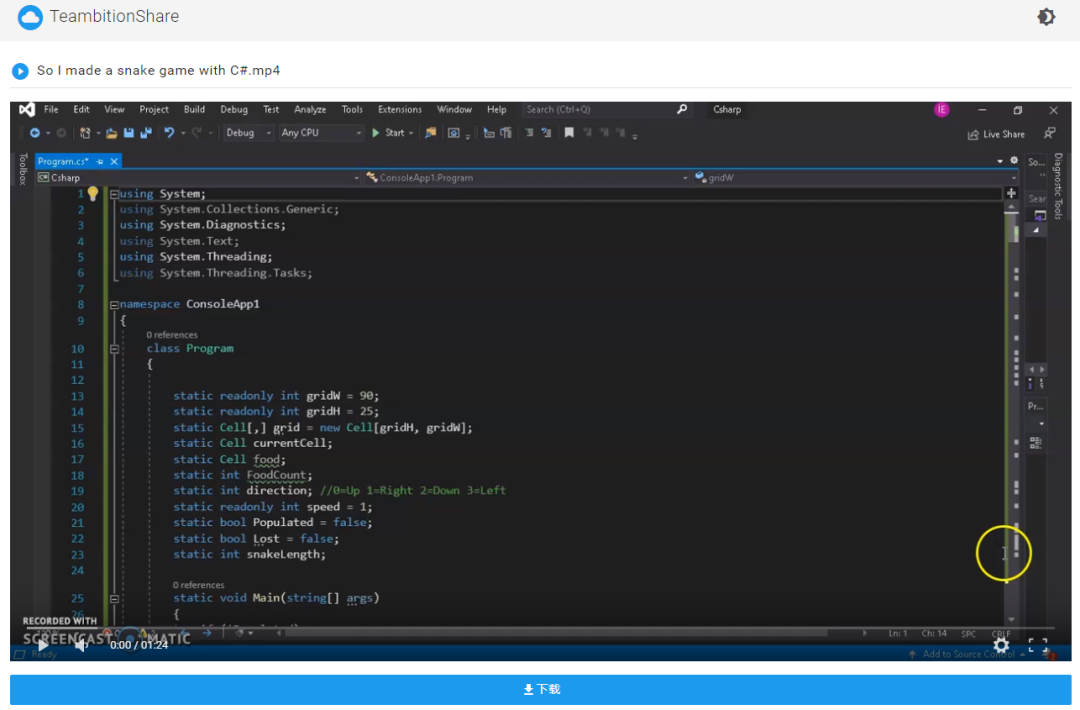Toggle the dark mode theme icon
The image size is (1080, 710).
[x=1046, y=17]
